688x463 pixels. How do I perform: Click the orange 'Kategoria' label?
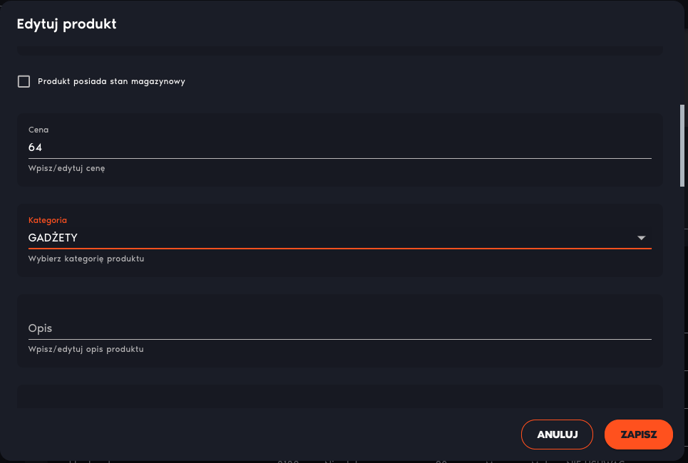[x=47, y=220]
